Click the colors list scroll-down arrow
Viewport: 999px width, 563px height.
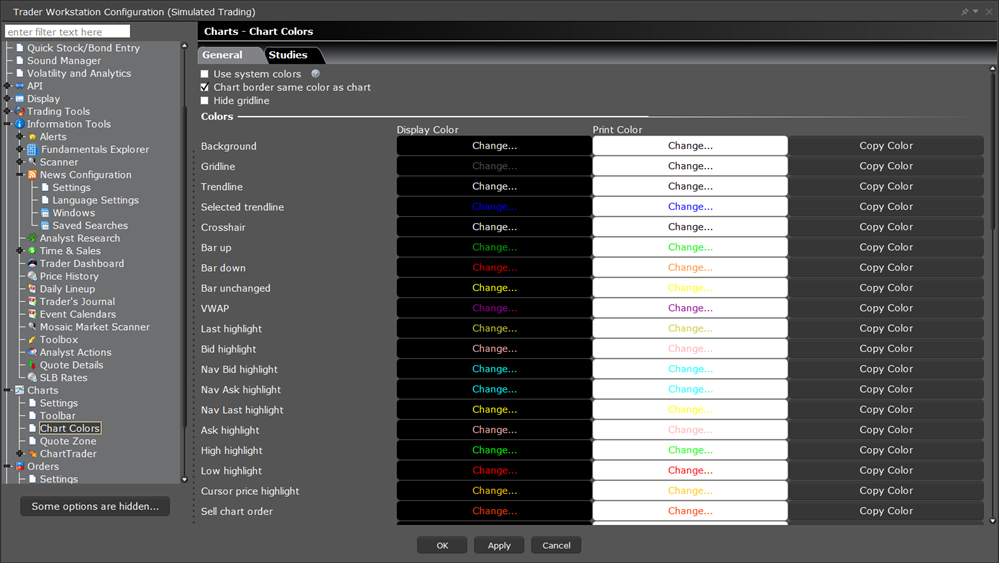992,521
